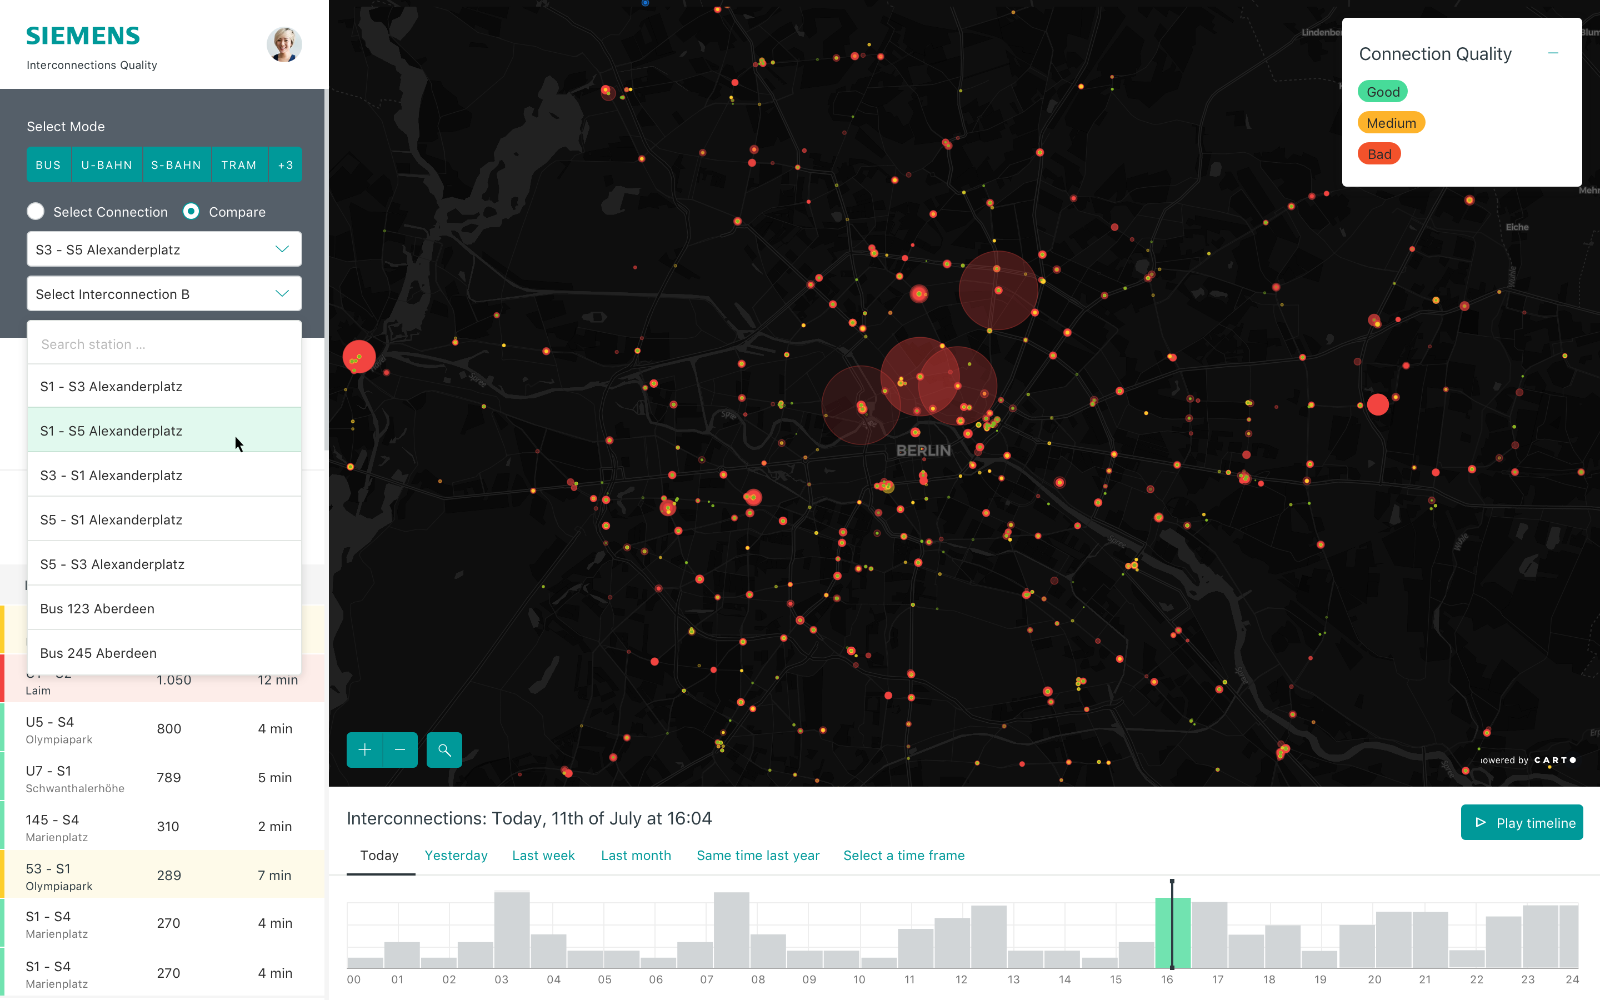Screen dimensions: 1600x1000
Task: Select the 145 - S4 Marienplatz row
Action: click(x=162, y=827)
